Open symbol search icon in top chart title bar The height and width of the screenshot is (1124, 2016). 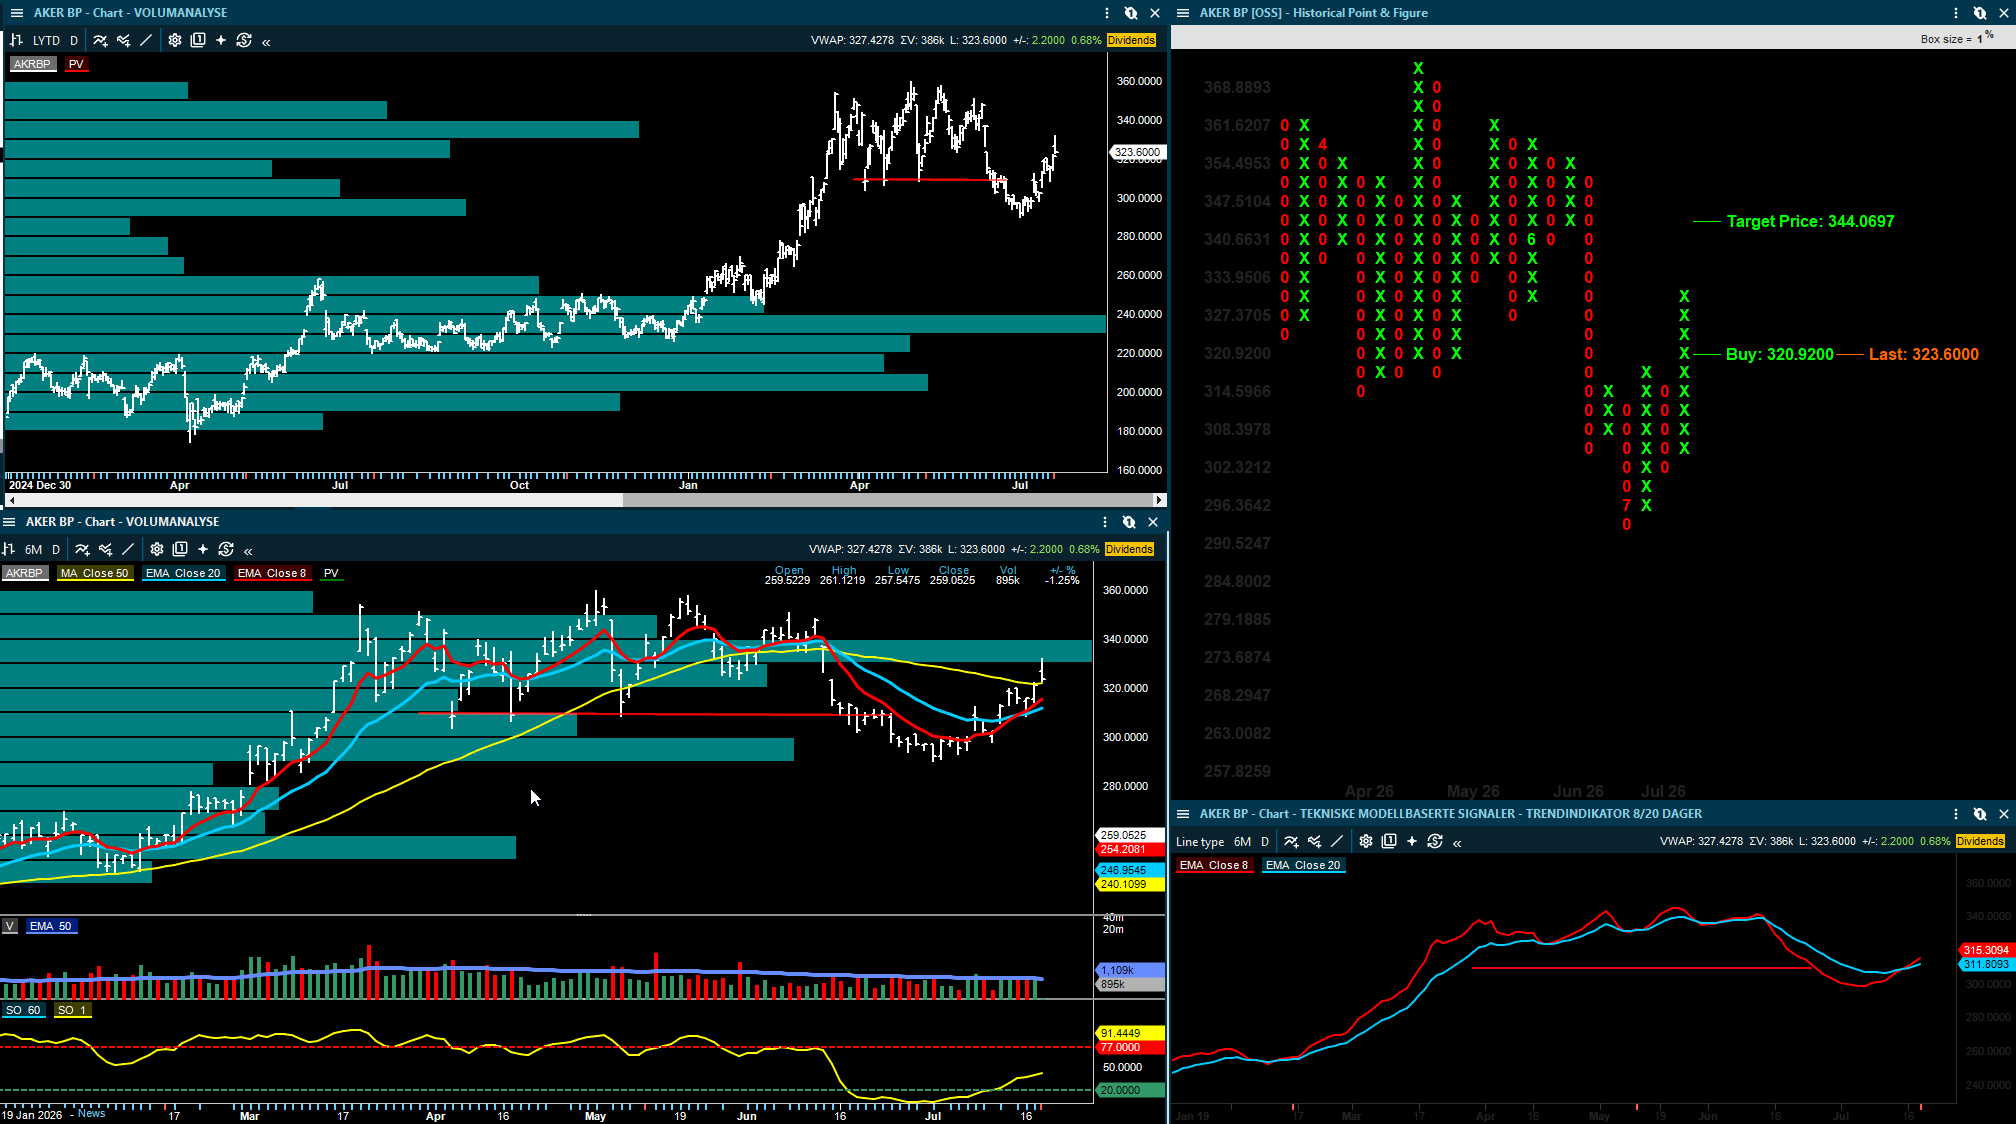[x=1131, y=13]
